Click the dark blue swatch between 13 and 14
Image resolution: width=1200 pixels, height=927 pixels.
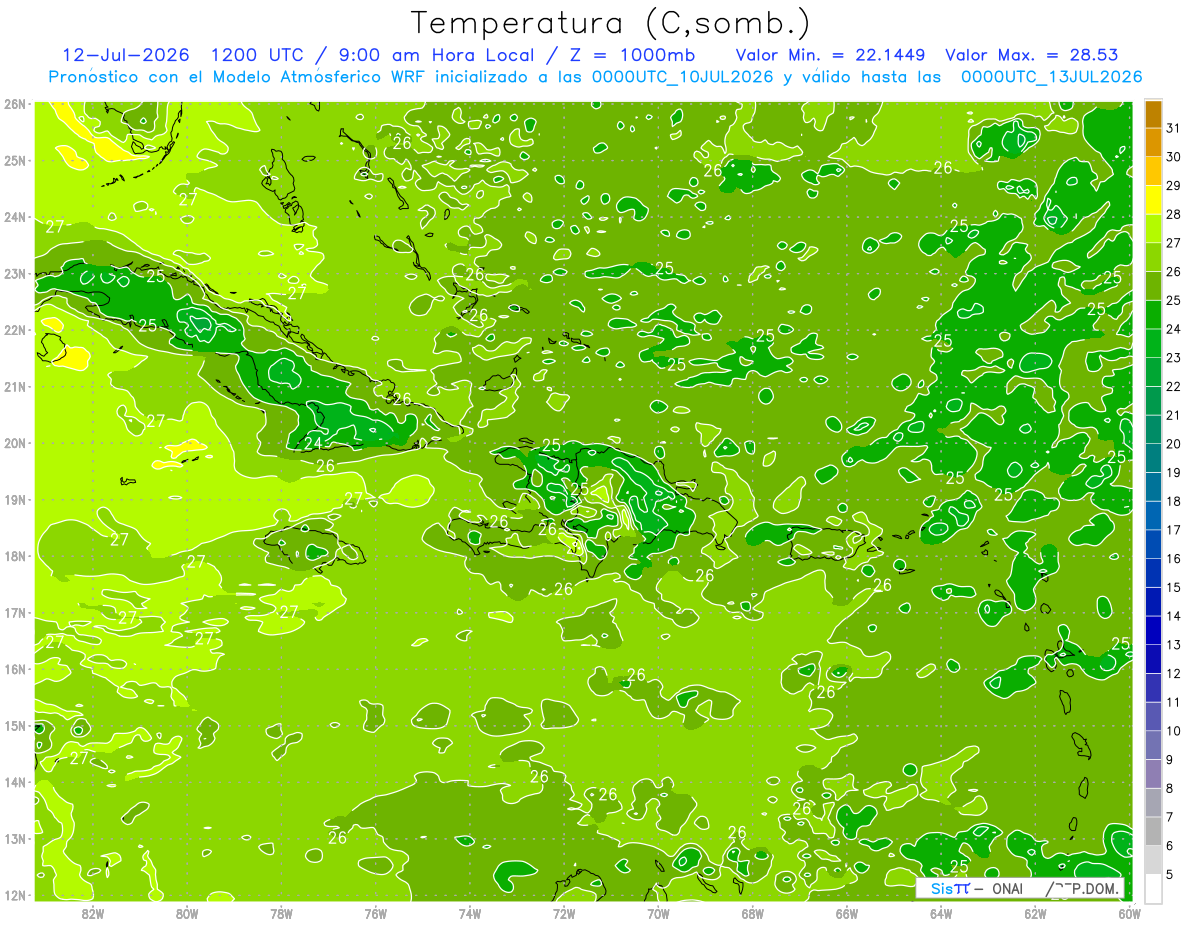tap(1153, 630)
